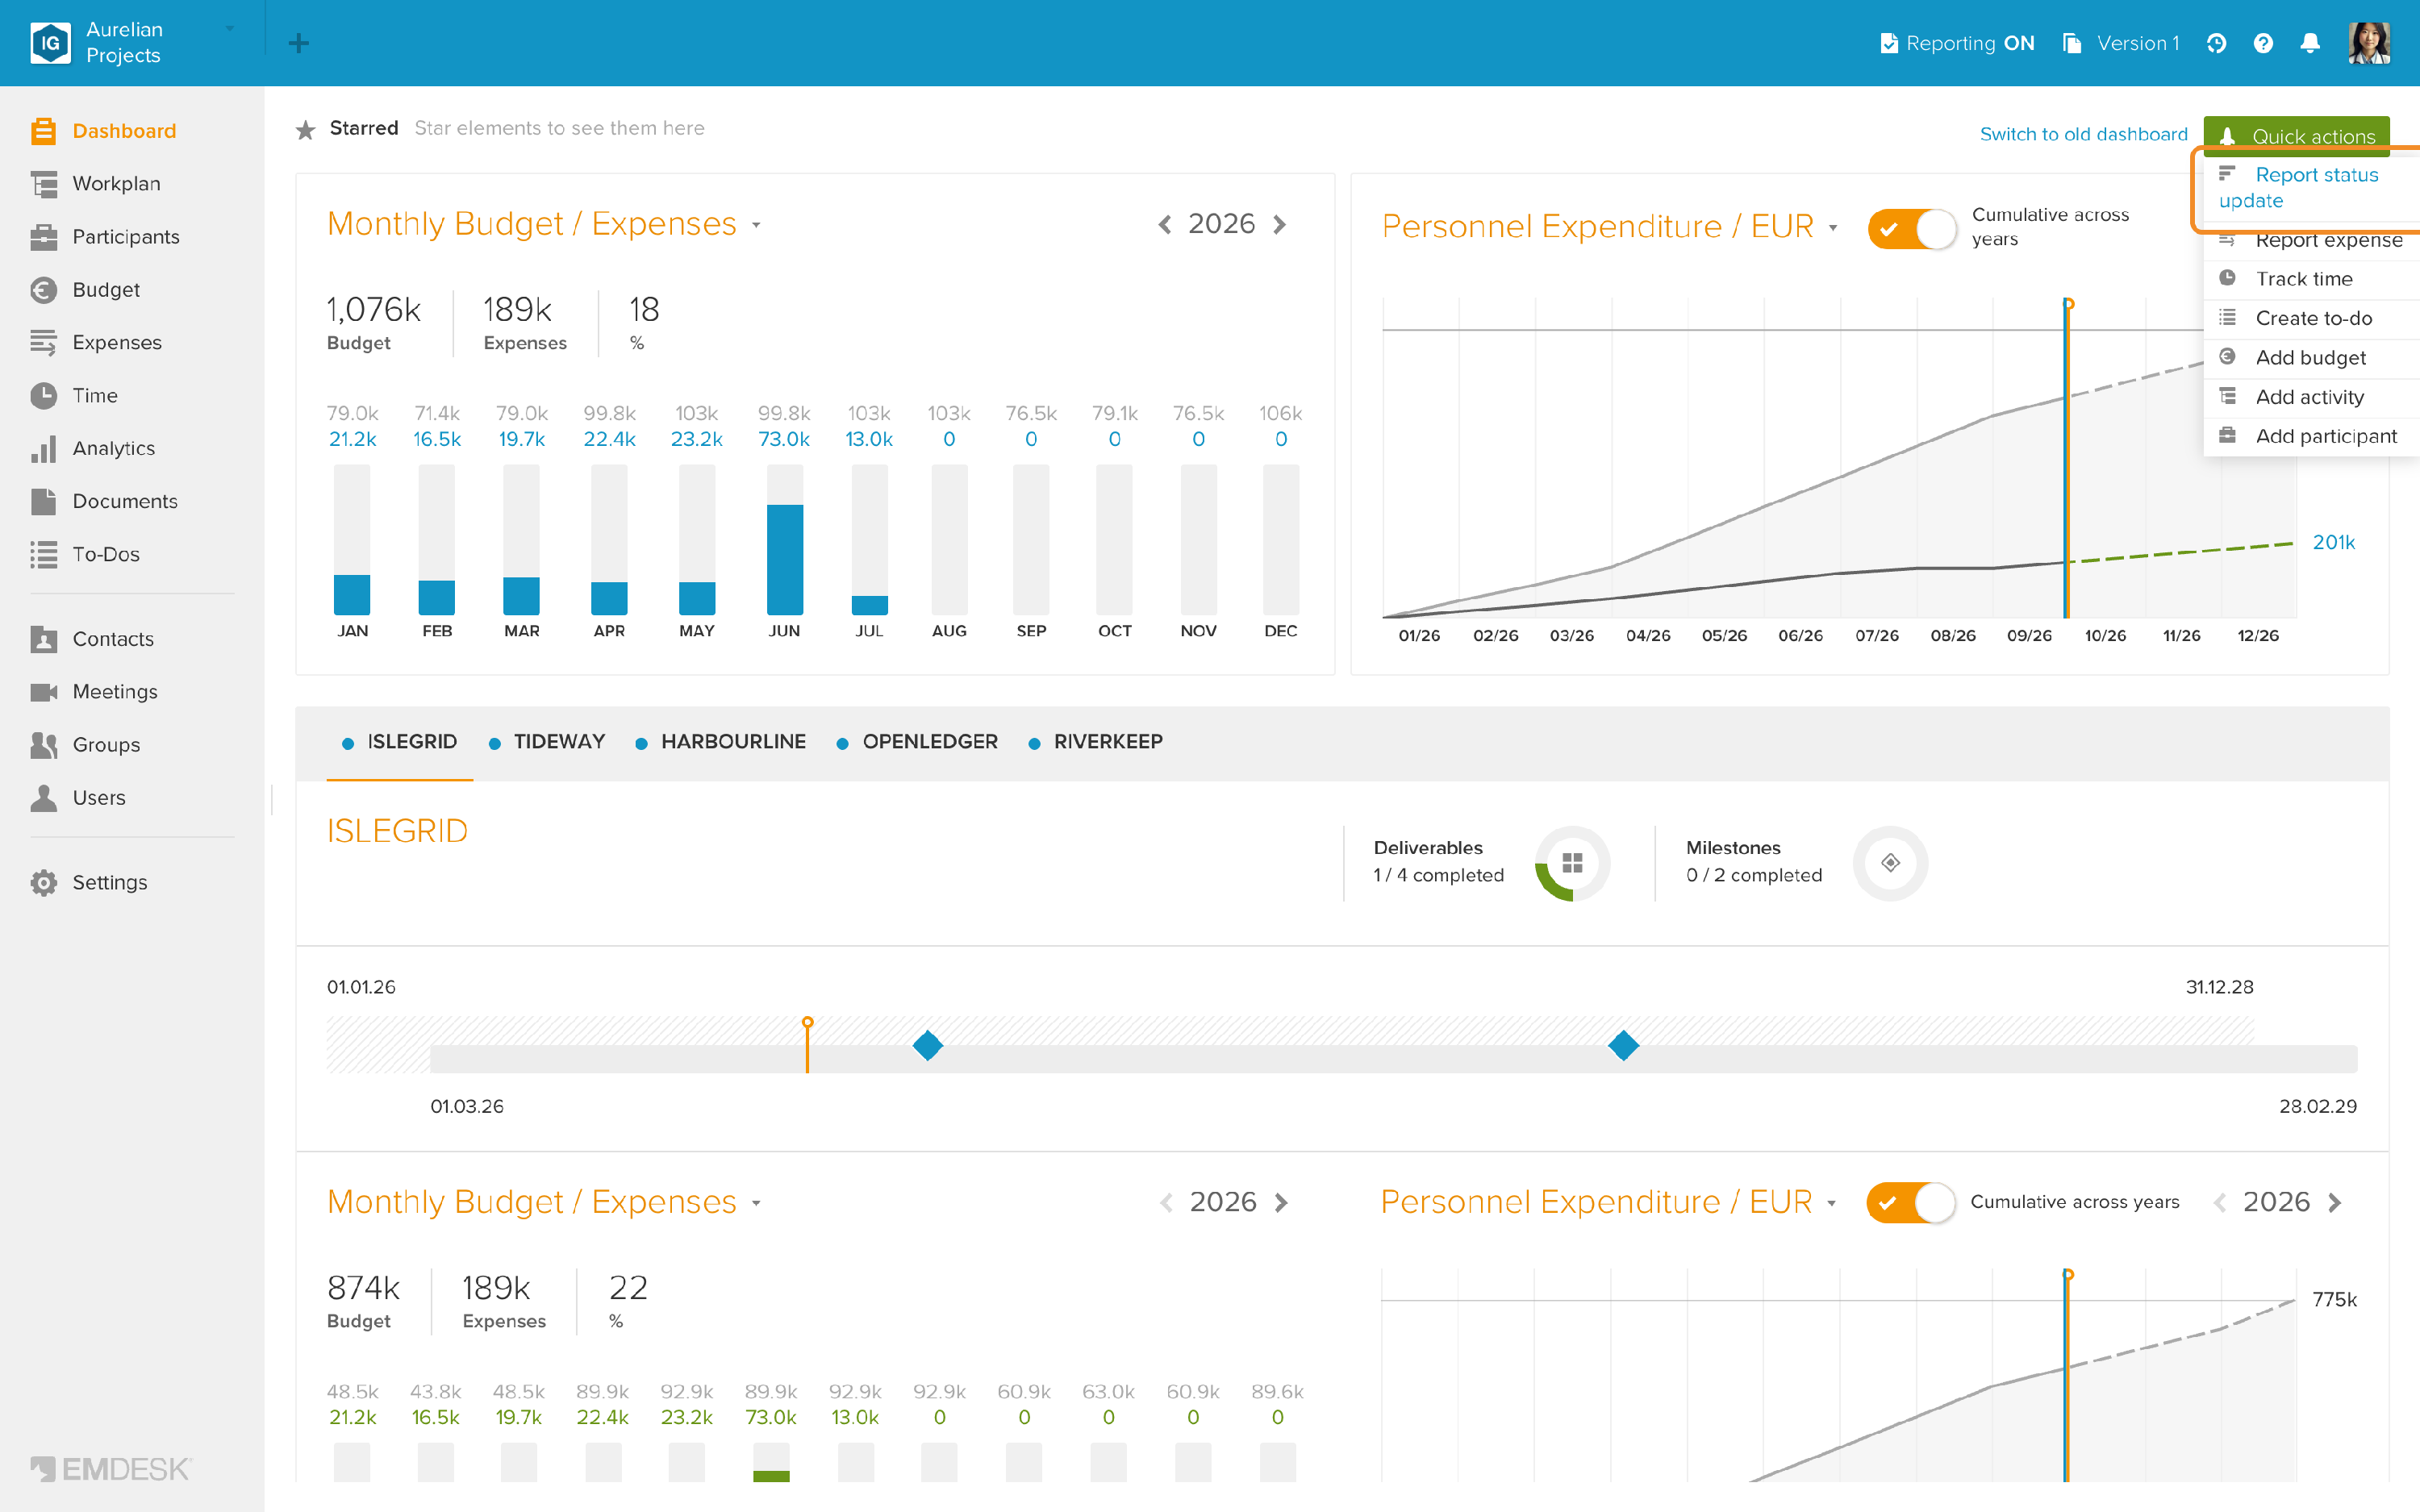Viewport: 2420px width, 1512px height.
Task: Choose Create to-do from Quick actions
Action: click(x=2311, y=318)
